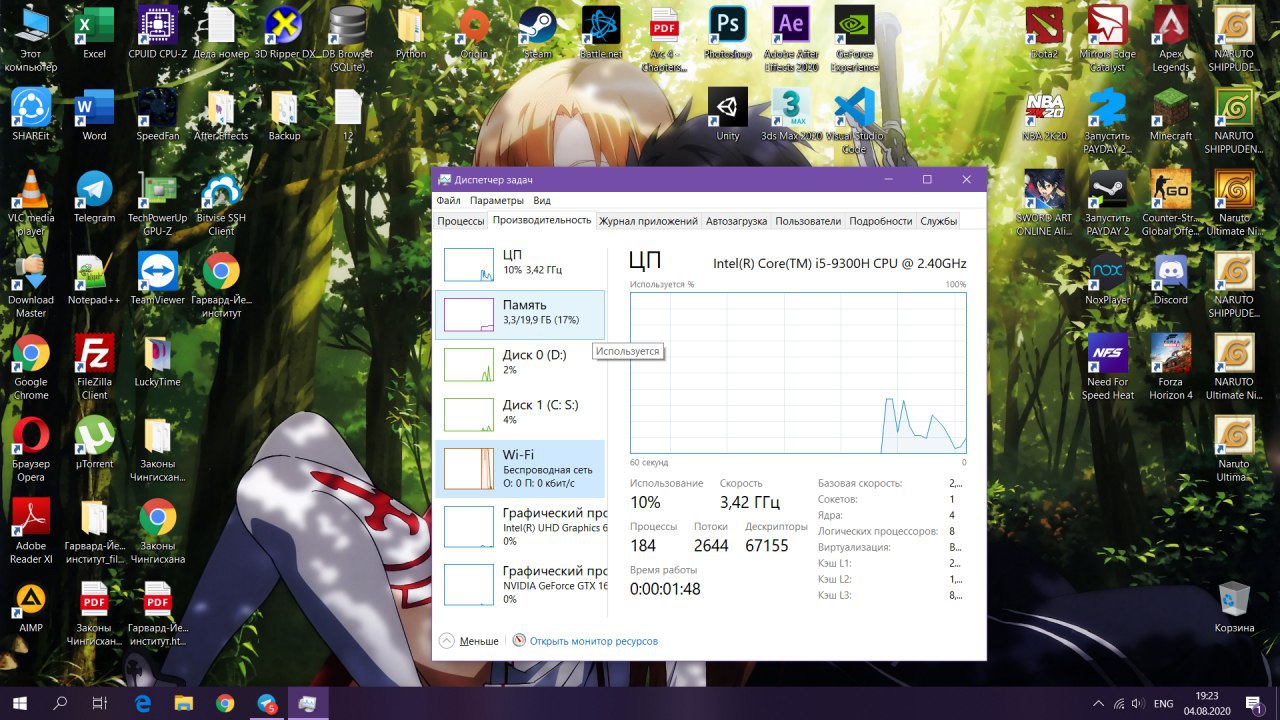Launch Forza Horizon 4 shortcut
The image size is (1280, 720).
[1171, 366]
